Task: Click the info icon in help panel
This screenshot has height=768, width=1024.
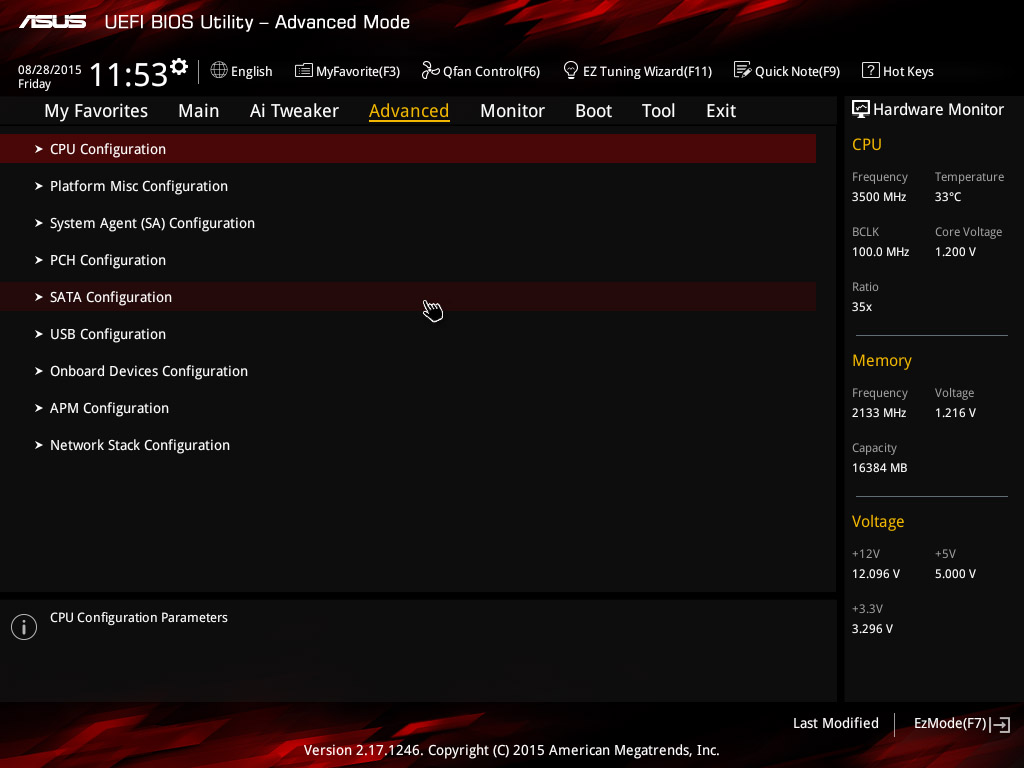Action: 24,627
